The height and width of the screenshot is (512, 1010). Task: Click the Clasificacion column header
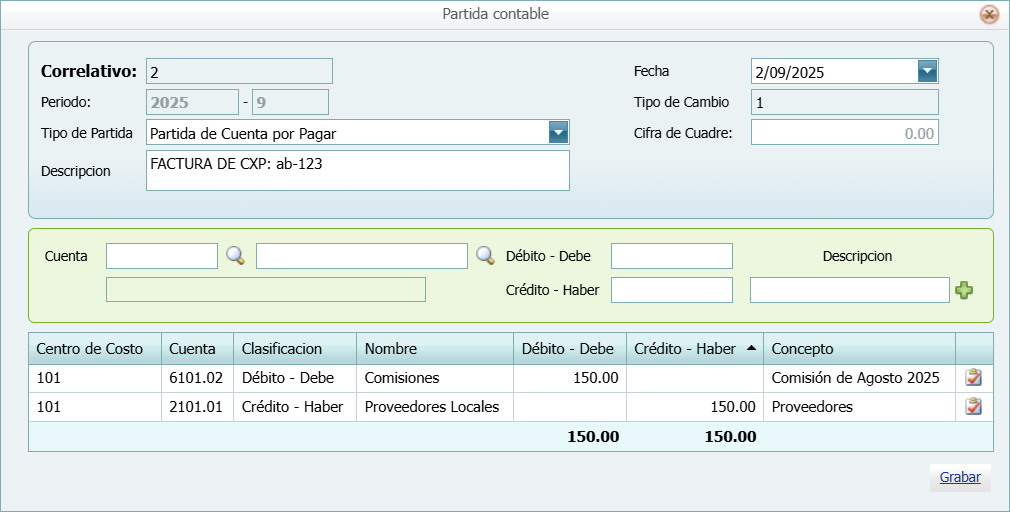295,348
